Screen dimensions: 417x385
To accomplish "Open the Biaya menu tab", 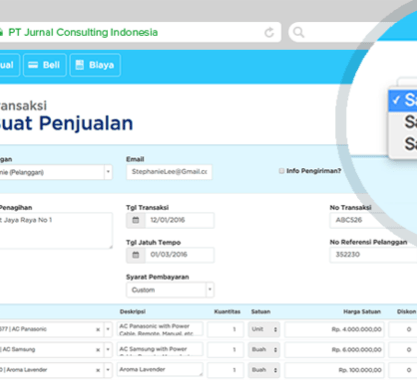I will (95, 65).
